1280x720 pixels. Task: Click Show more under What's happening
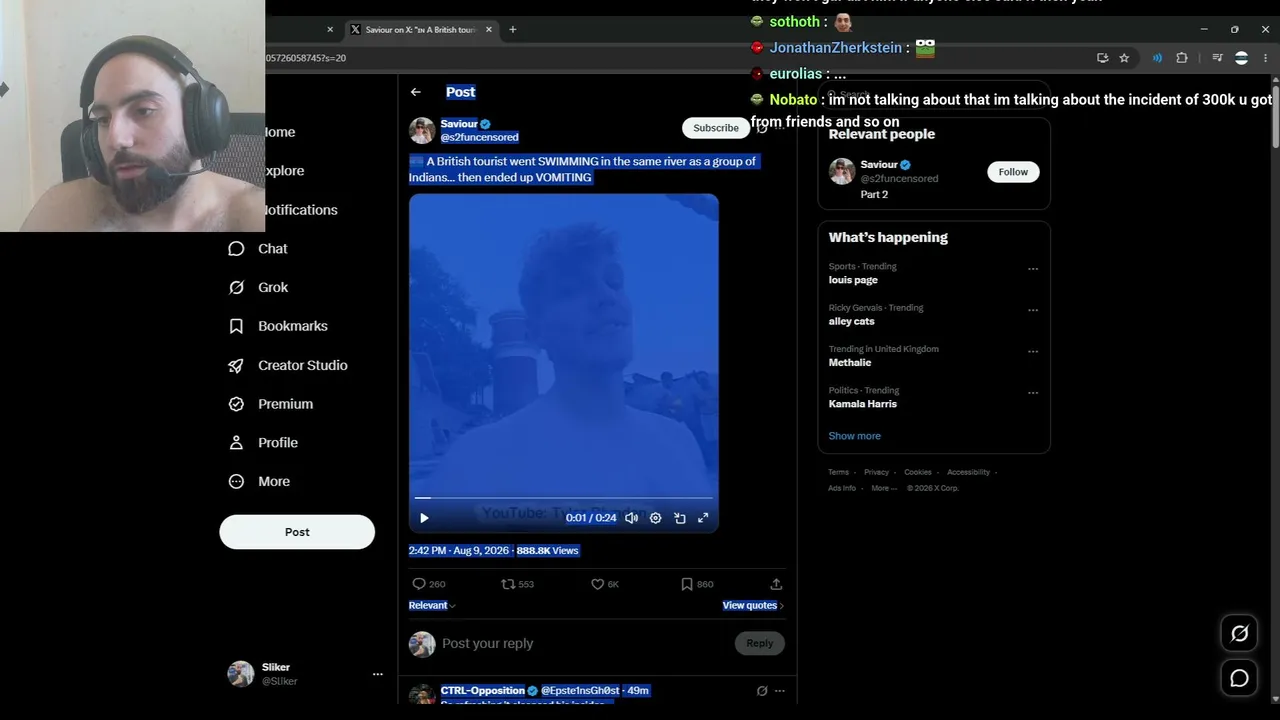point(855,436)
